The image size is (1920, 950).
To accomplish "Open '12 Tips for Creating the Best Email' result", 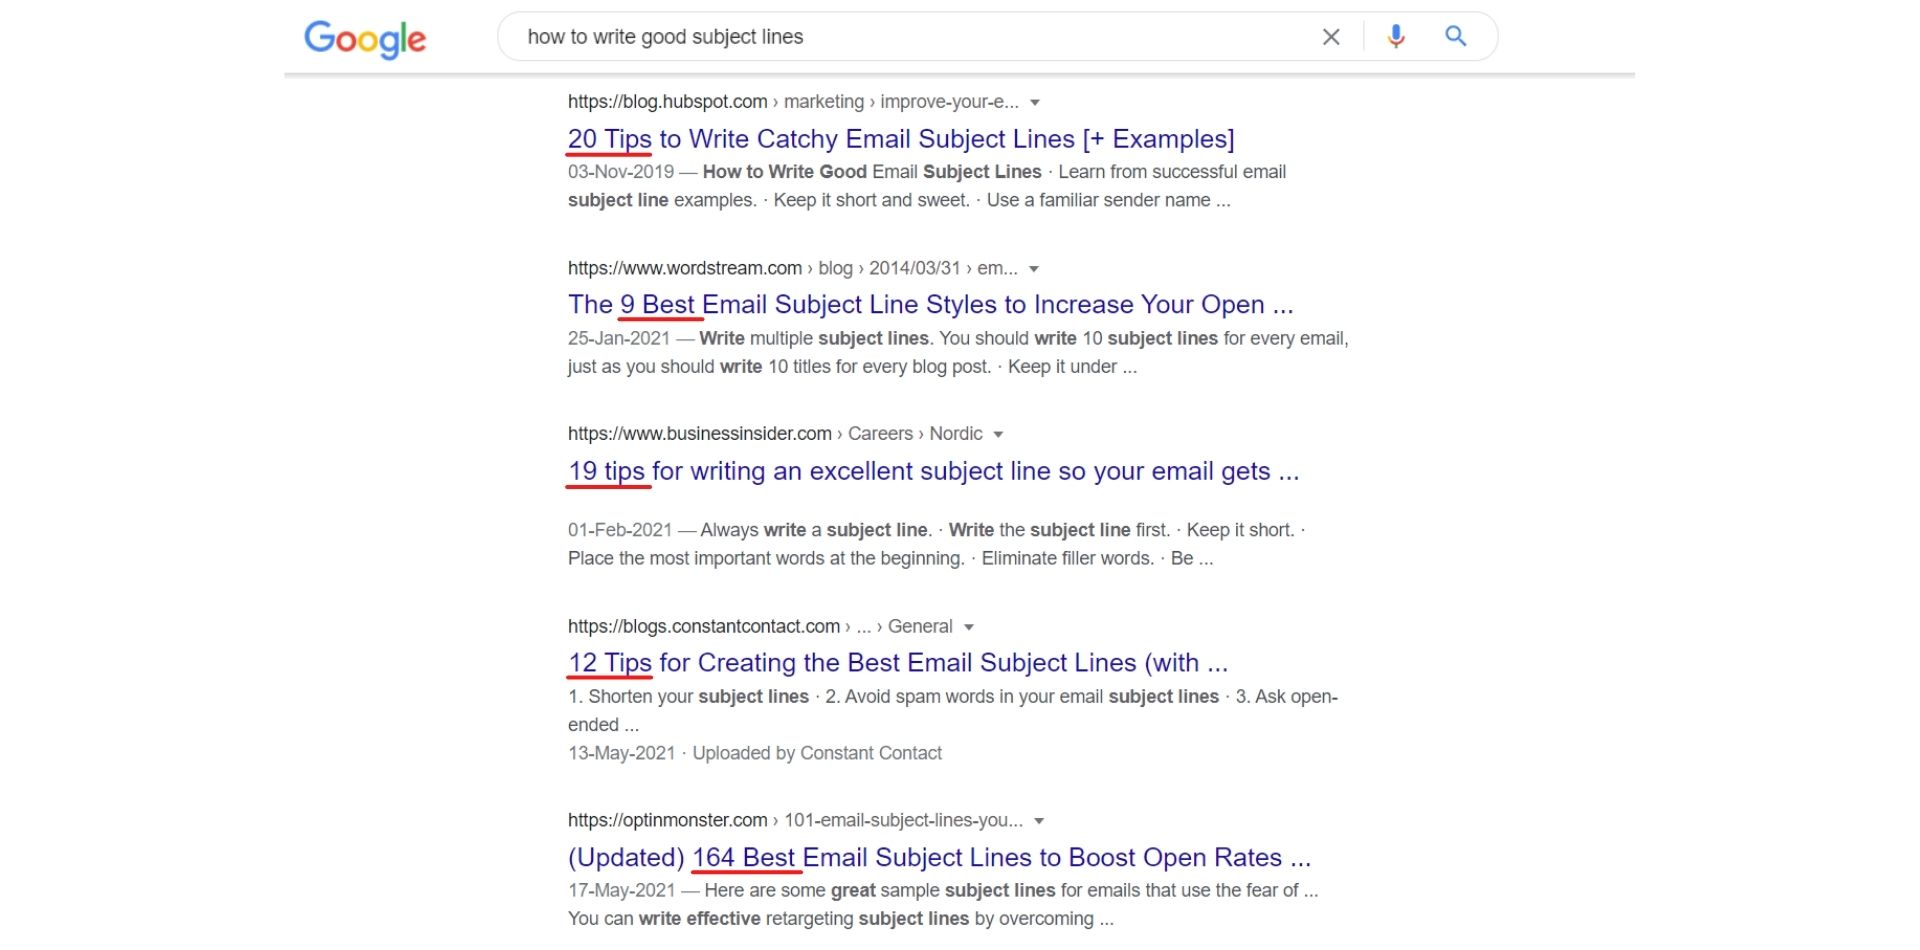I will (897, 663).
